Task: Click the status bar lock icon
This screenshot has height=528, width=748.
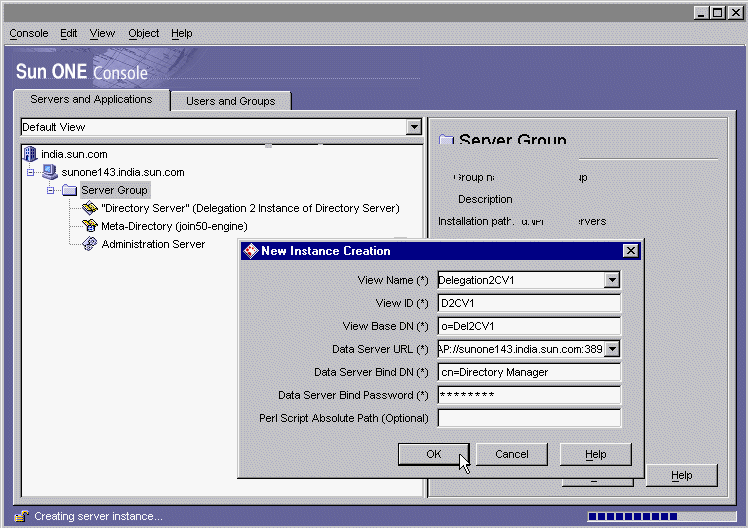Action: [21, 516]
